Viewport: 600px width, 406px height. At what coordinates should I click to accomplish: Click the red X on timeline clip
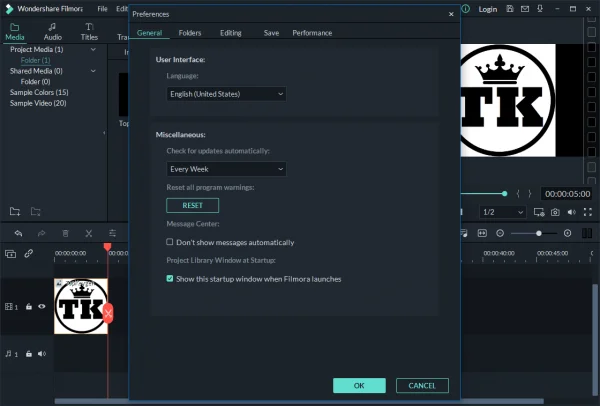pos(108,313)
